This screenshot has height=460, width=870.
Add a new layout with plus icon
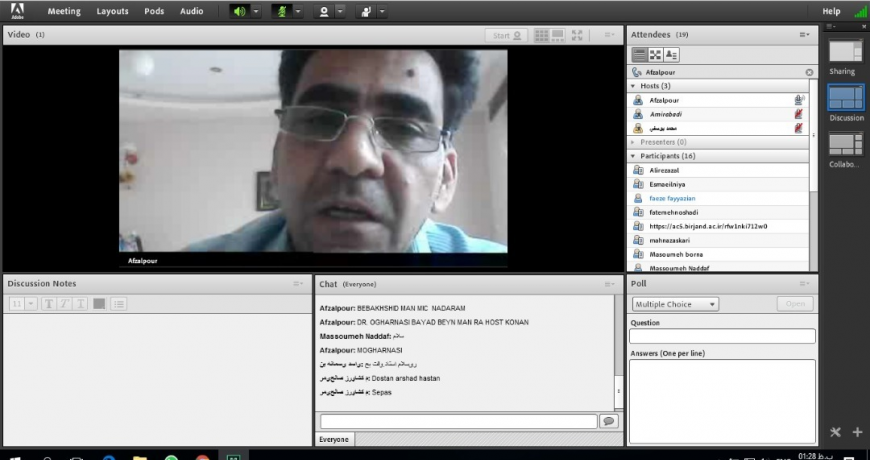tap(857, 432)
